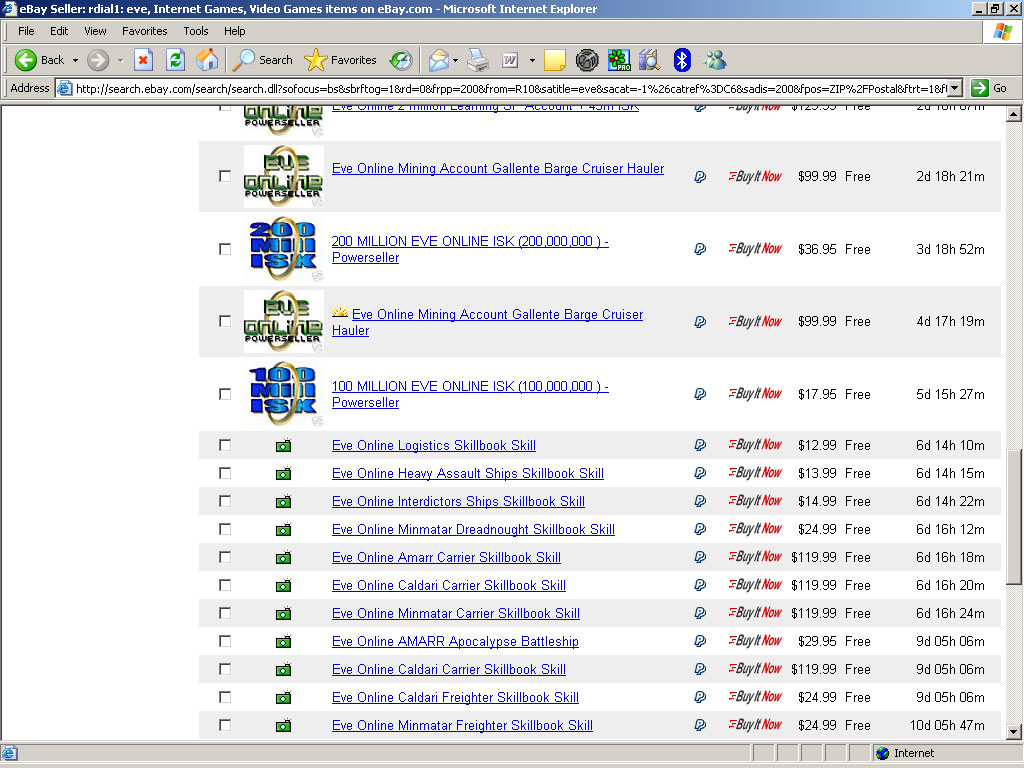Select checkbox for Minmatar Dreadnought Skillbook
The width and height of the screenshot is (1024, 768).
pyautogui.click(x=225, y=529)
